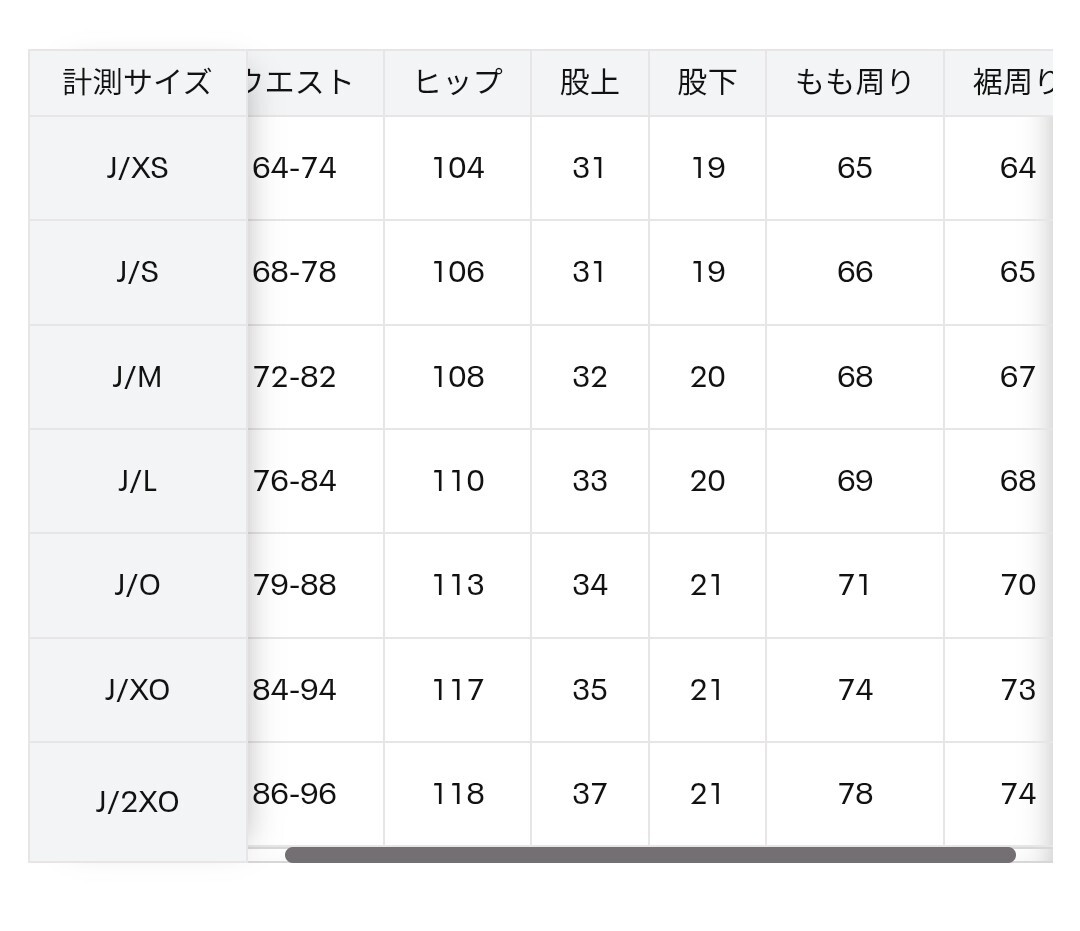
Task: Select the ヒップ column header
Action: click(x=457, y=82)
